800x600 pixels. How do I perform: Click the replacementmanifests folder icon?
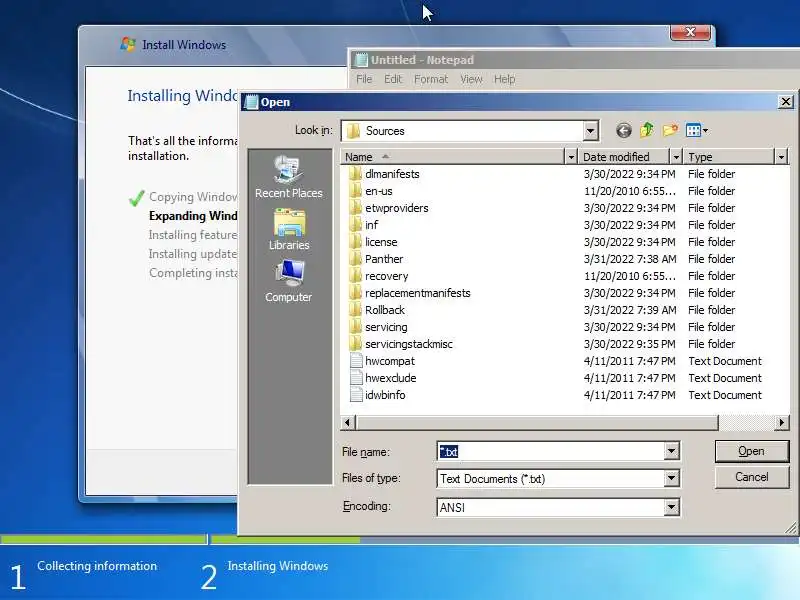coord(356,293)
